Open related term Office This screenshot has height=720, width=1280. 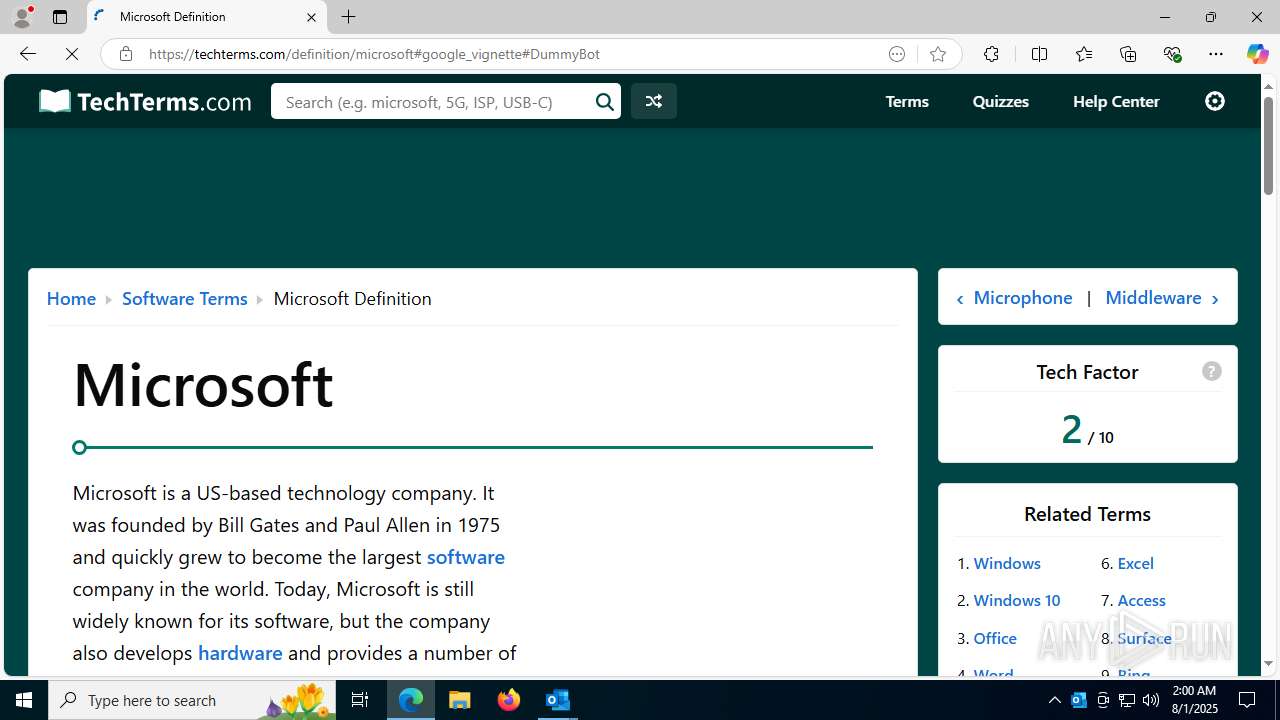(x=995, y=638)
